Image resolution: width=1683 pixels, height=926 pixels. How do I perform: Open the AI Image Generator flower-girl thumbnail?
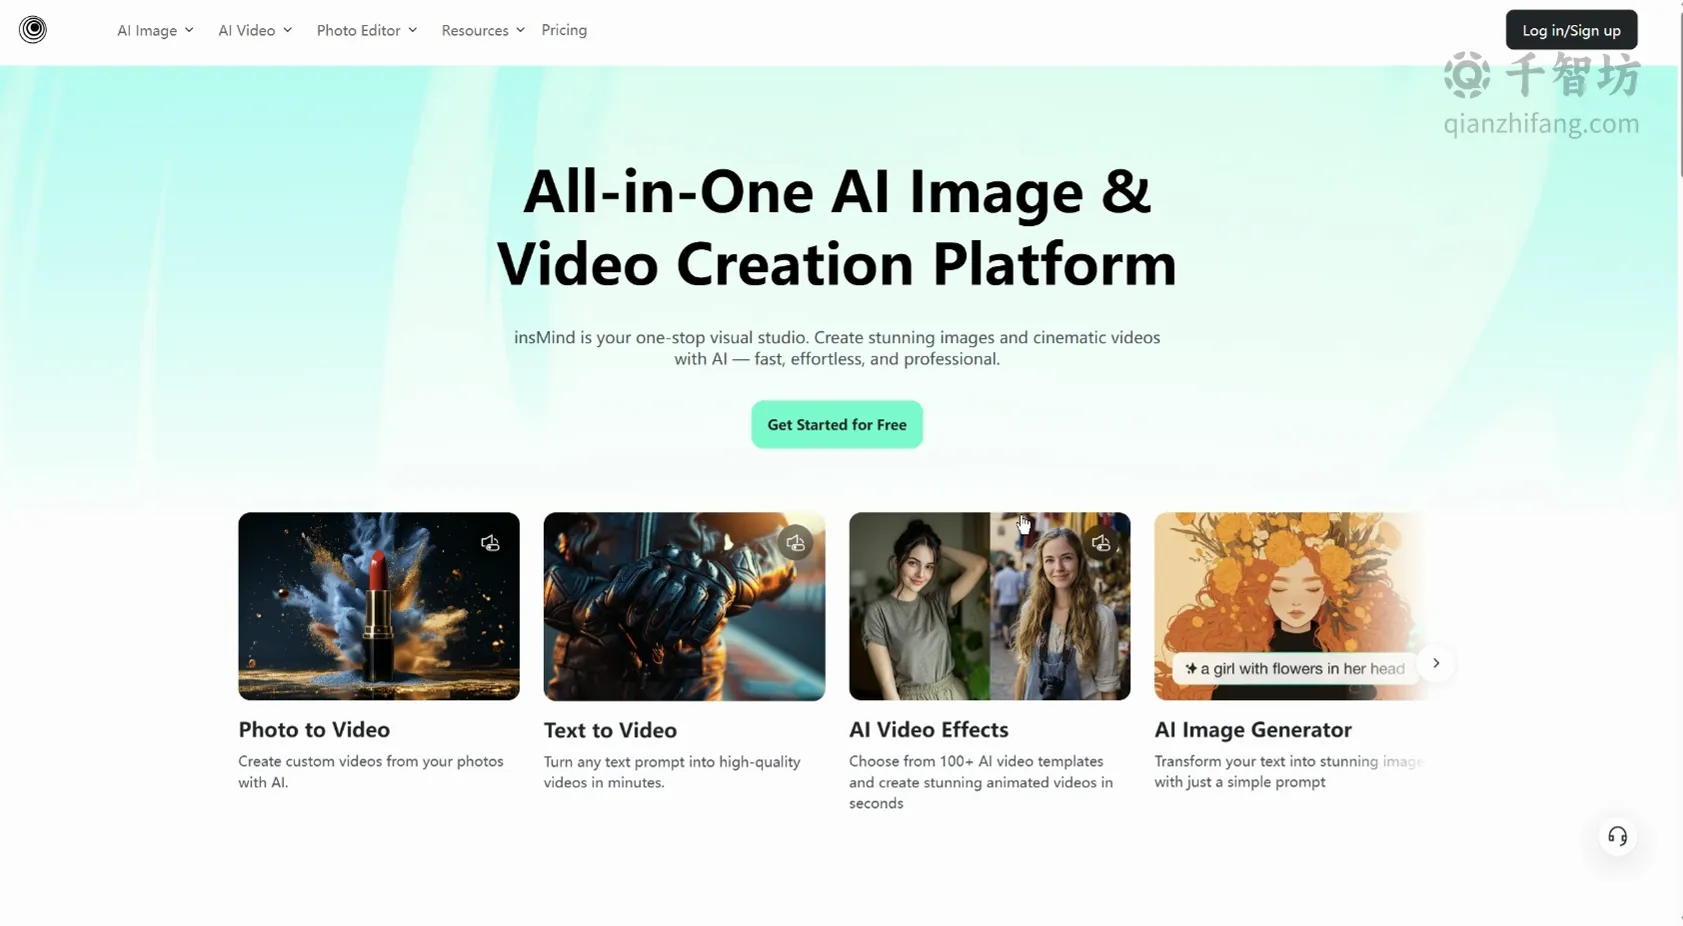[1290, 606]
